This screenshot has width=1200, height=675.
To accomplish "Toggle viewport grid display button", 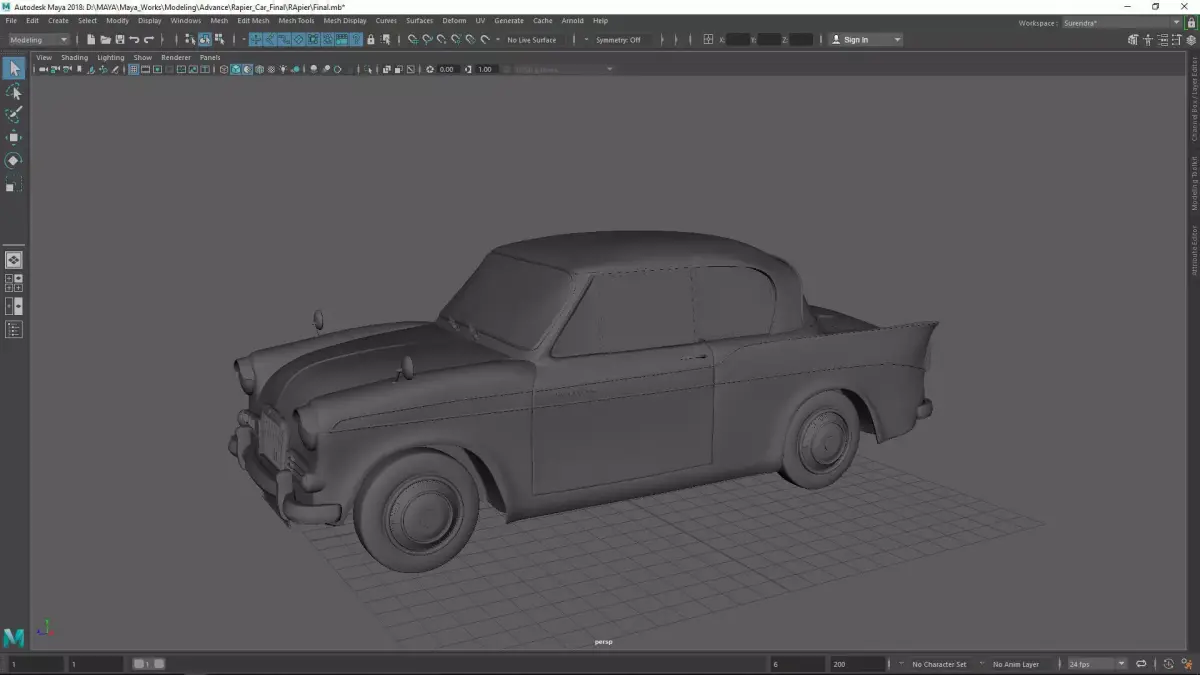I will coord(133,70).
